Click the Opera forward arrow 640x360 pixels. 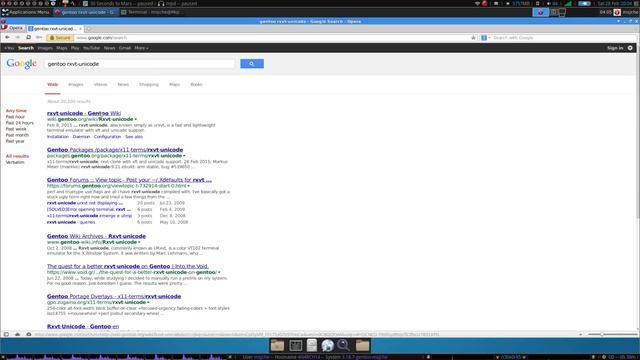coord(18,38)
